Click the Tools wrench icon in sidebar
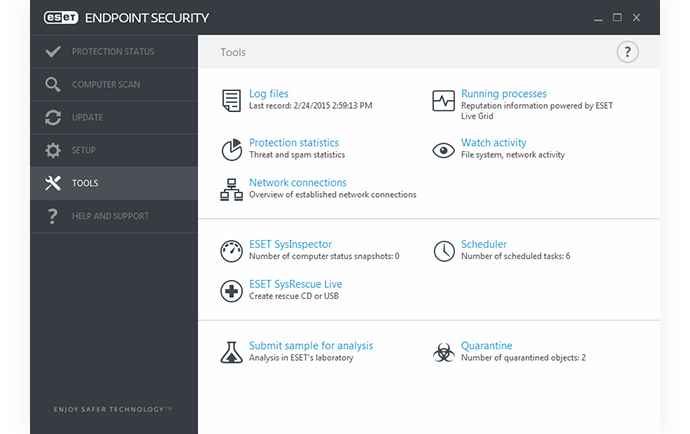 (53, 183)
